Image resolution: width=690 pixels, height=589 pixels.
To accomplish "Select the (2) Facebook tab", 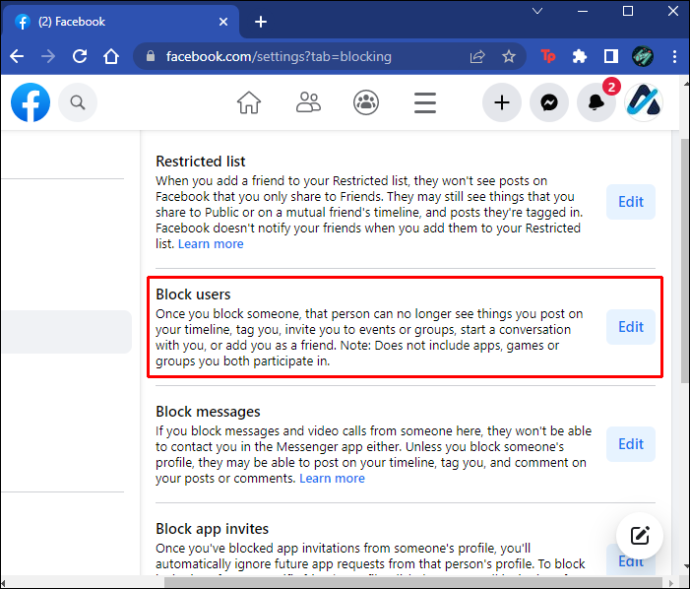I will (121, 22).
